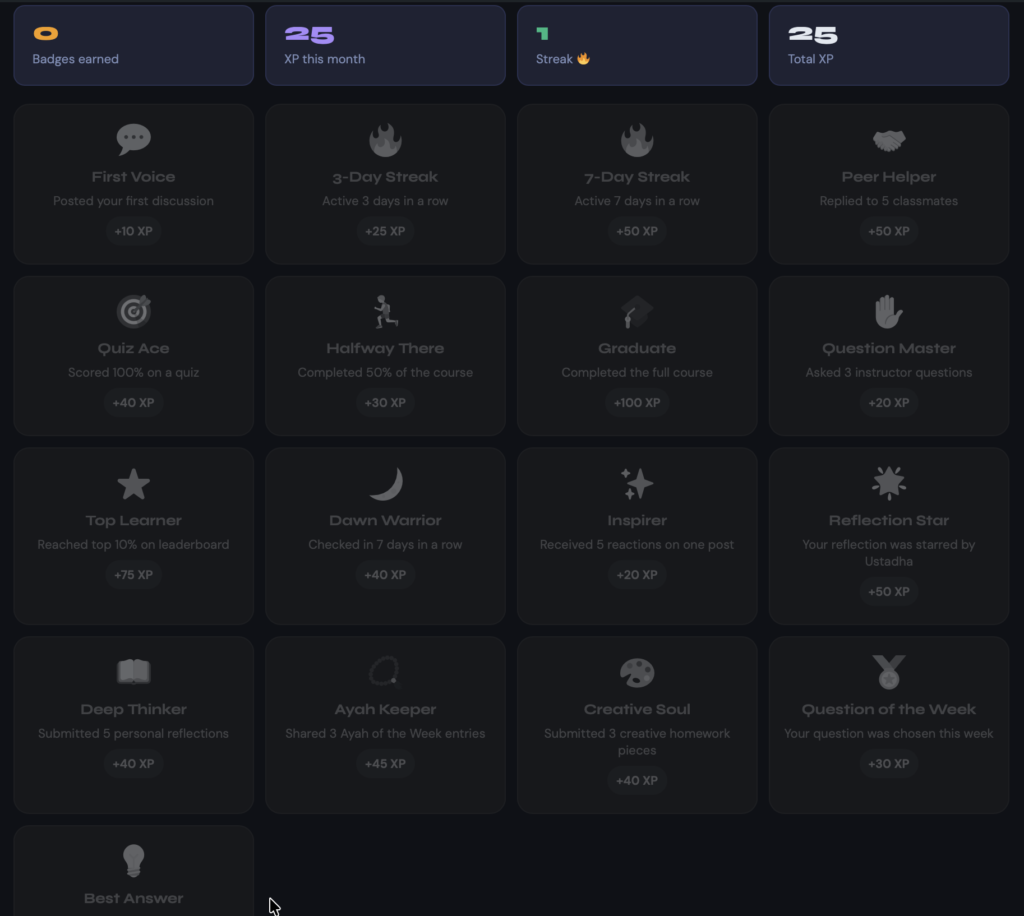This screenshot has height=916, width=1024.
Task: Select the 'Dawn Warrior' badge title
Action: coord(385,521)
